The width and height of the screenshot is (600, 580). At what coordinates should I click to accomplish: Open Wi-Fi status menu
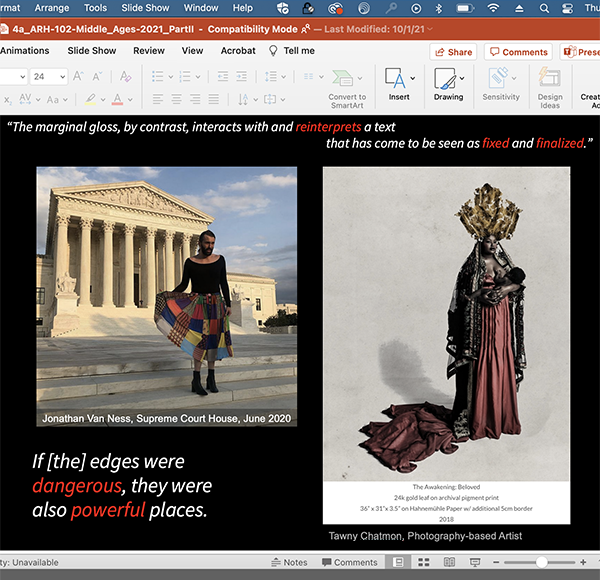[494, 8]
